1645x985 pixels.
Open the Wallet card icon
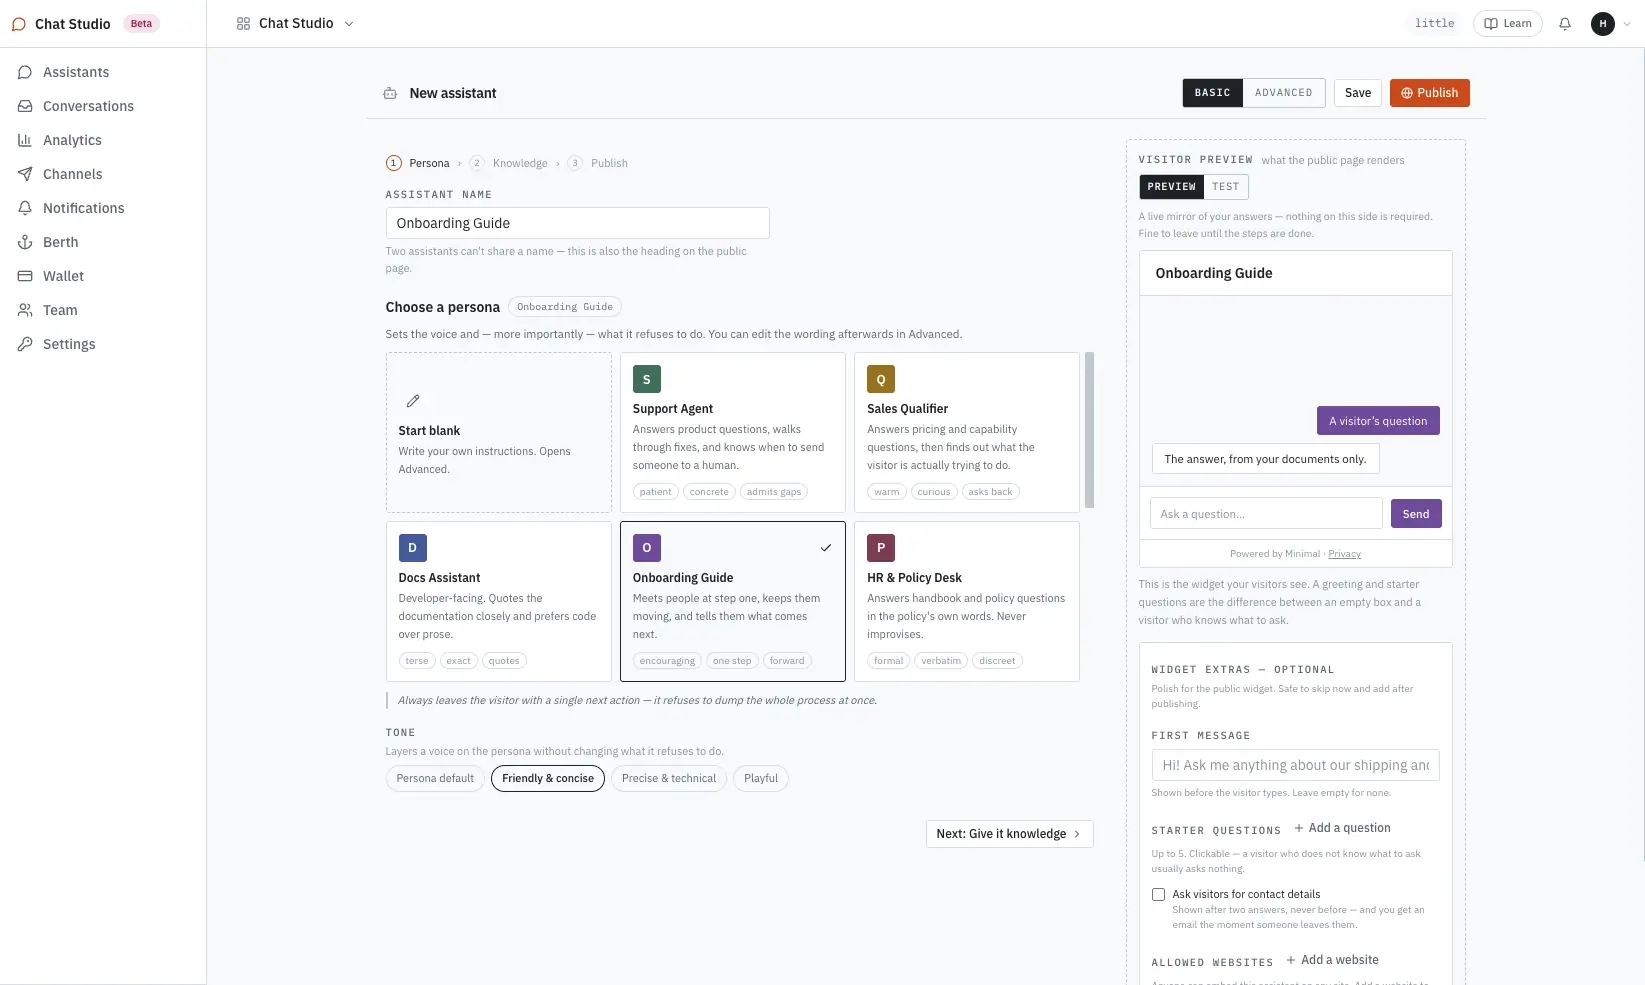pos(25,276)
